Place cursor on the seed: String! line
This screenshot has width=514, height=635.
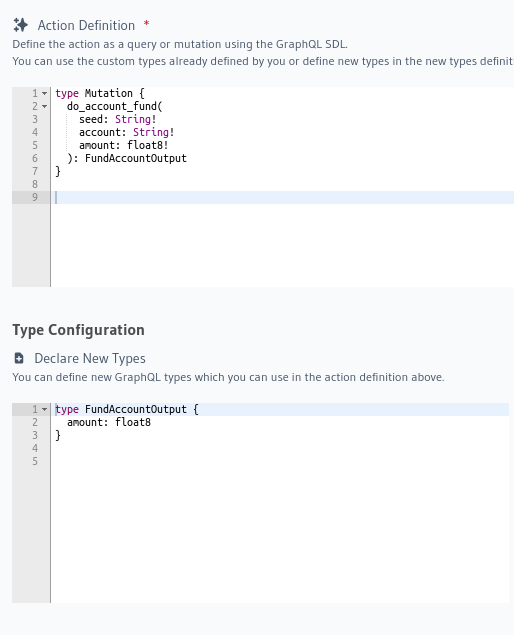[117, 119]
